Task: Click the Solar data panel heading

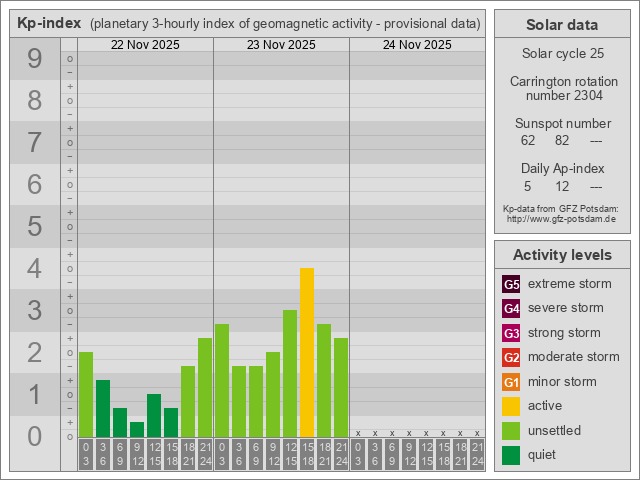Action: [x=561, y=25]
